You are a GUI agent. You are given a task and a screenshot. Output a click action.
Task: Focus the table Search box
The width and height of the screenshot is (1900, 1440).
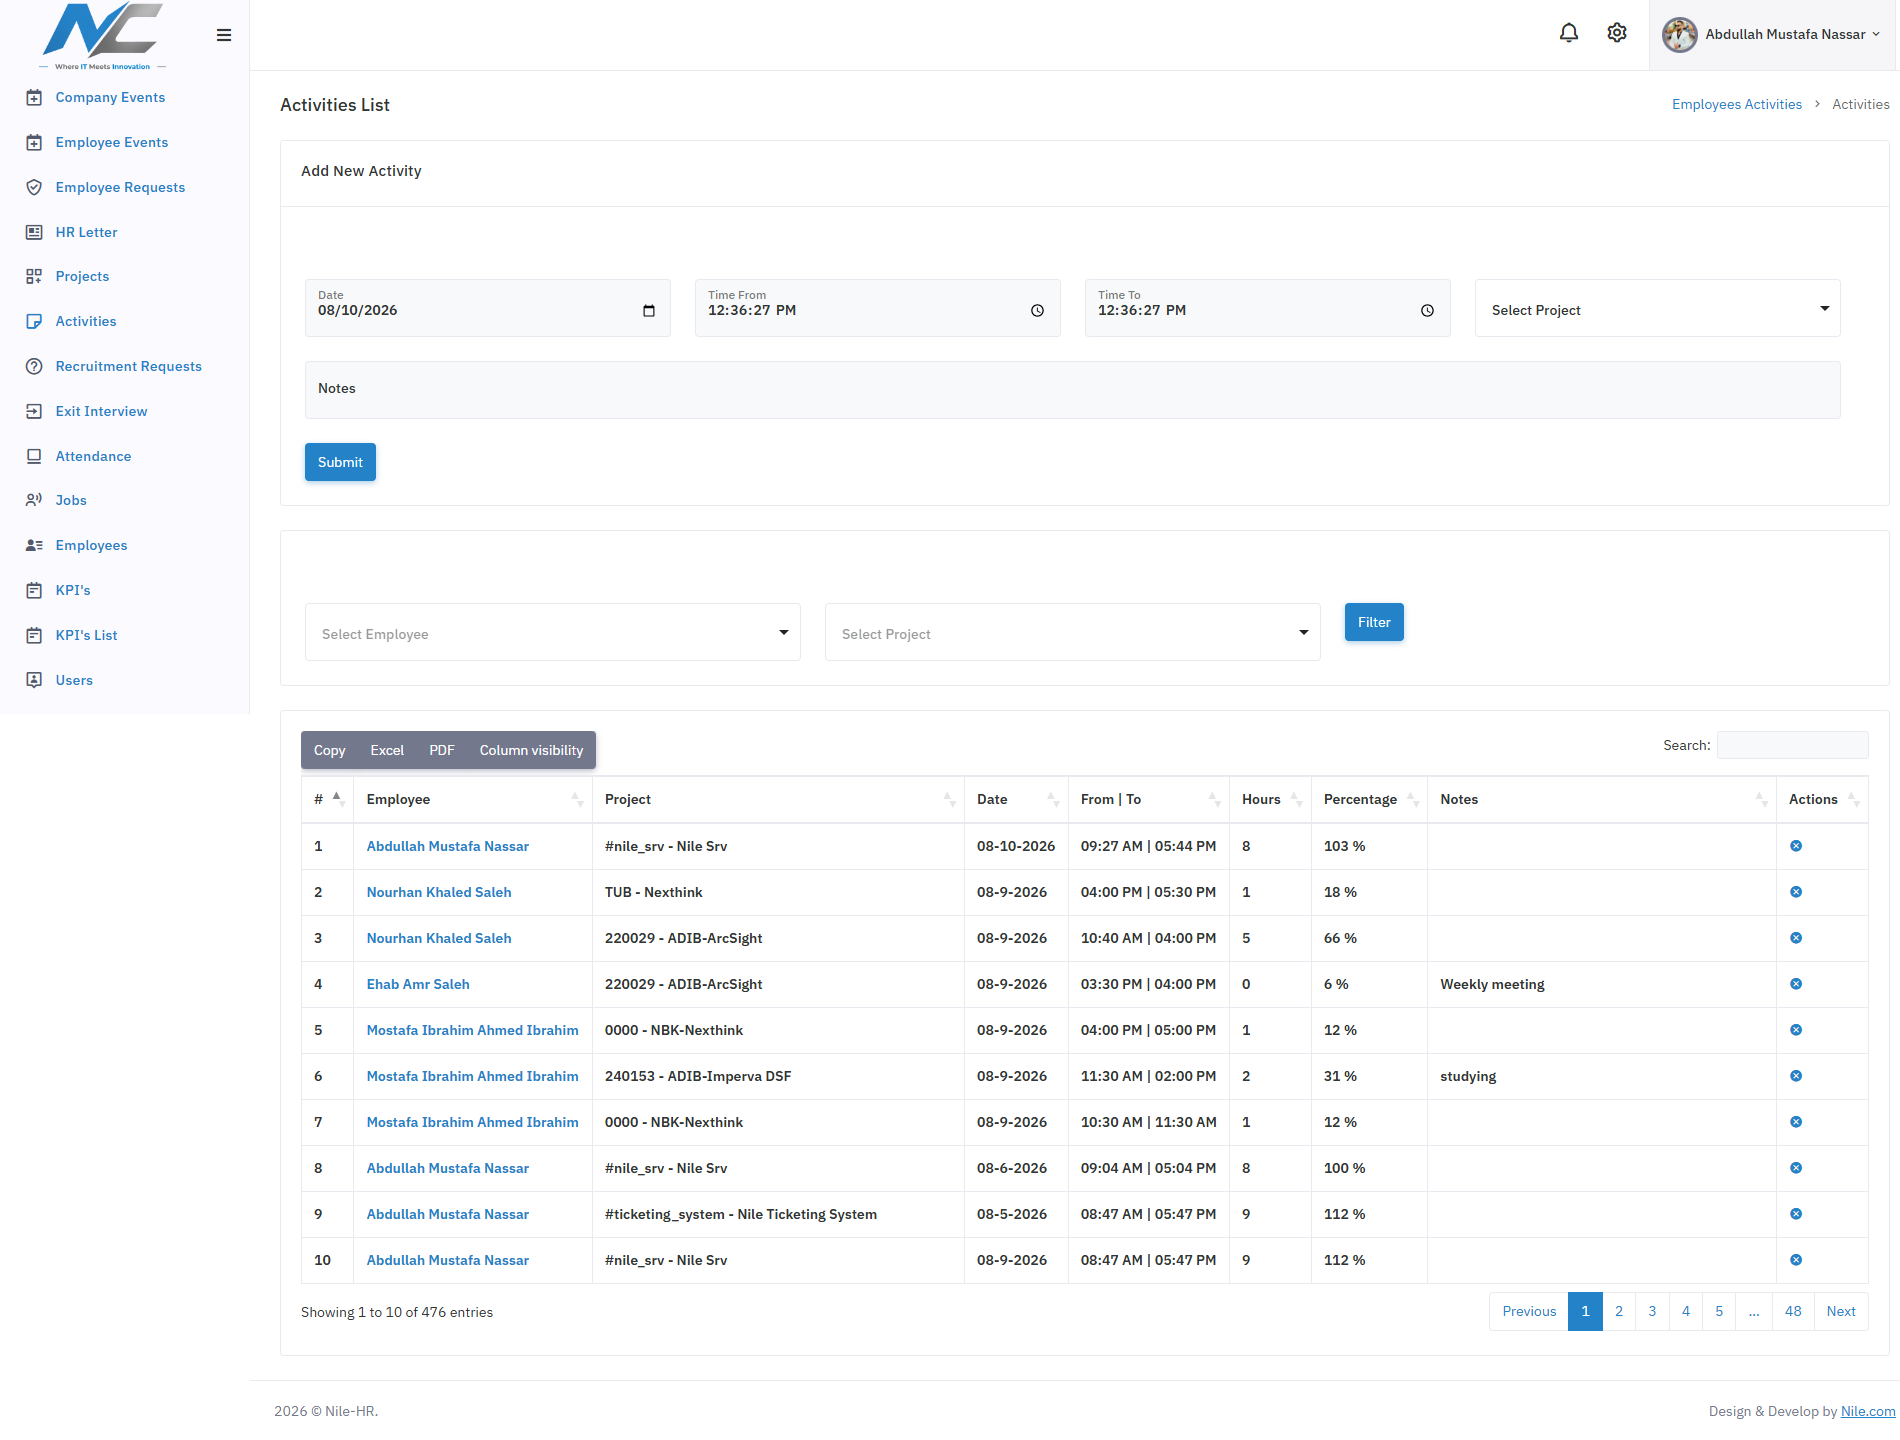point(1792,745)
